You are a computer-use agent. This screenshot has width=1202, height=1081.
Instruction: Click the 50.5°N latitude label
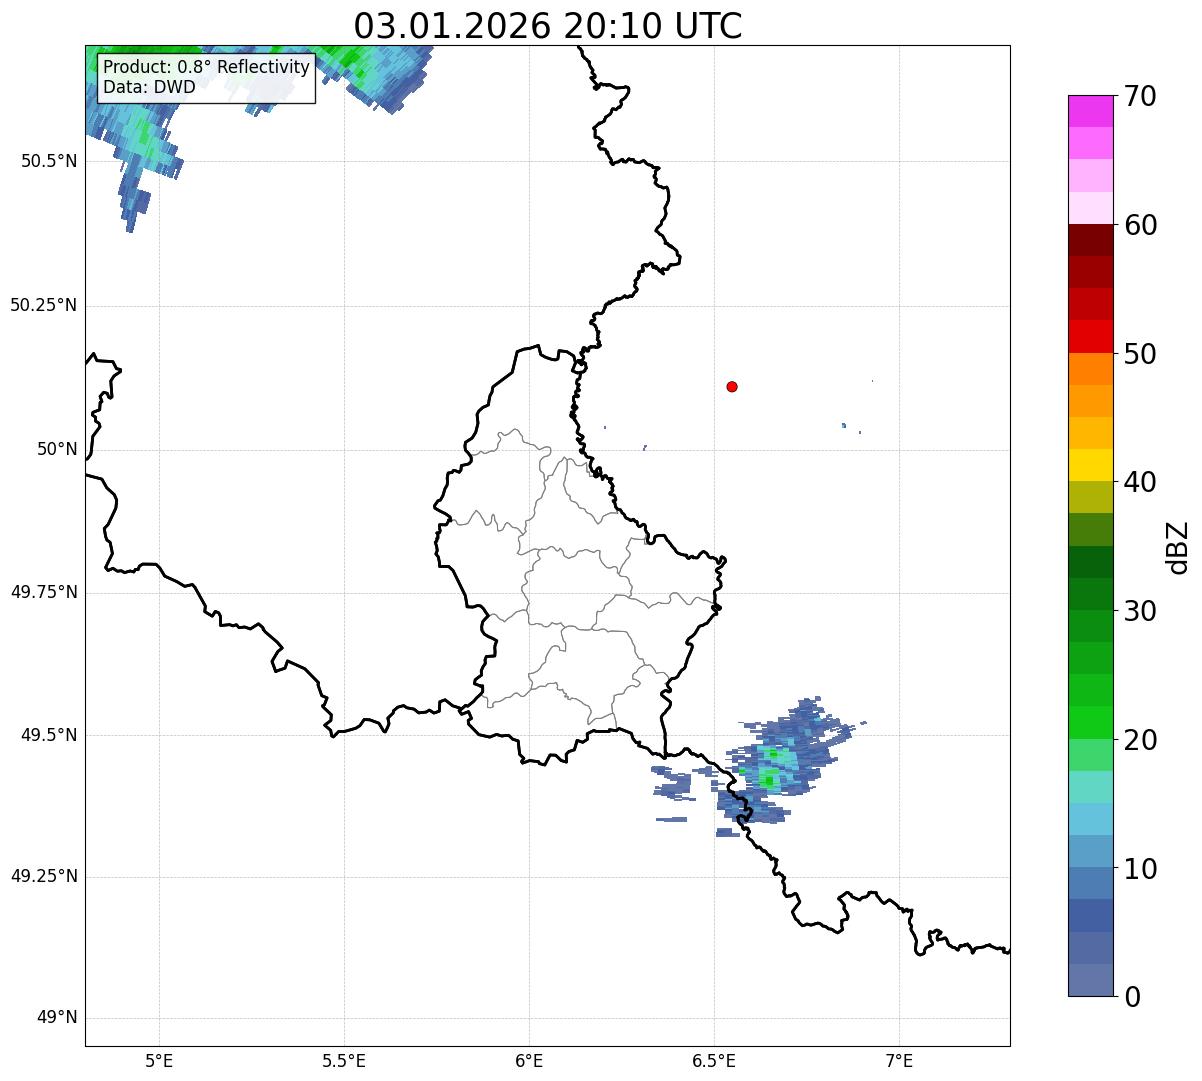pyautogui.click(x=49, y=161)
